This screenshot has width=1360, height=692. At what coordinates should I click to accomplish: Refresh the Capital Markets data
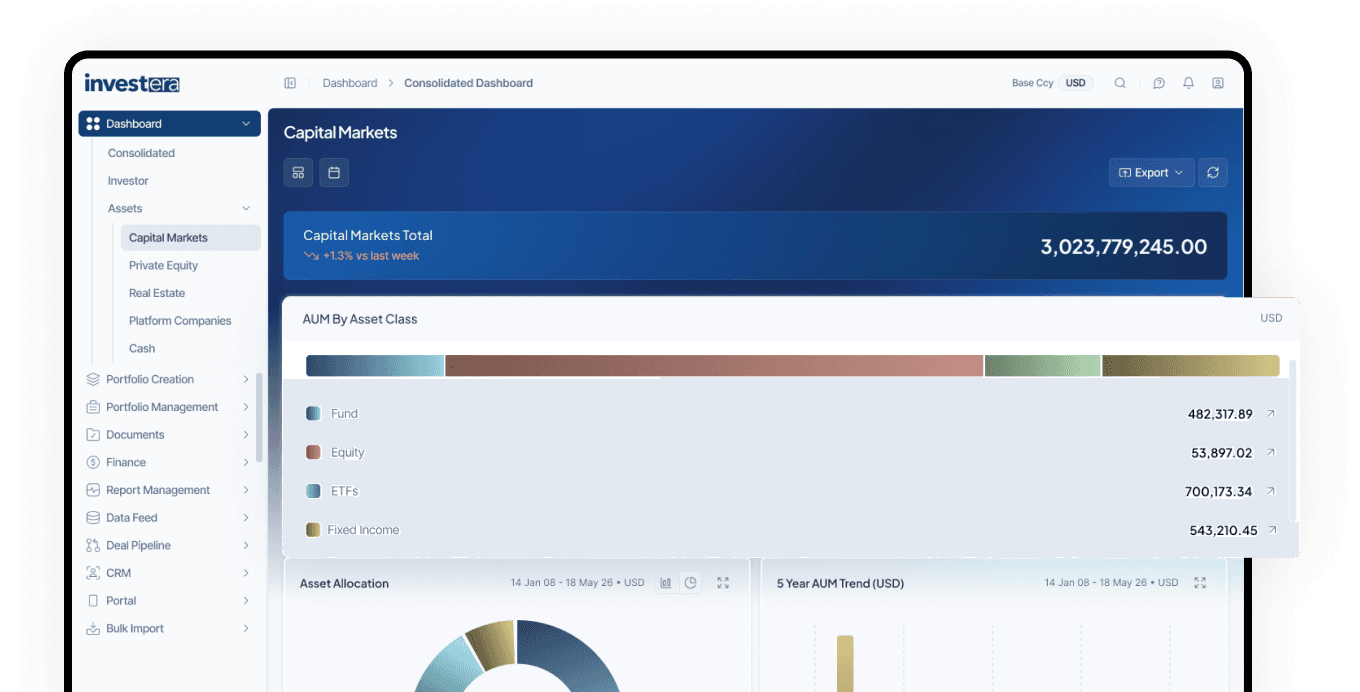coord(1213,173)
